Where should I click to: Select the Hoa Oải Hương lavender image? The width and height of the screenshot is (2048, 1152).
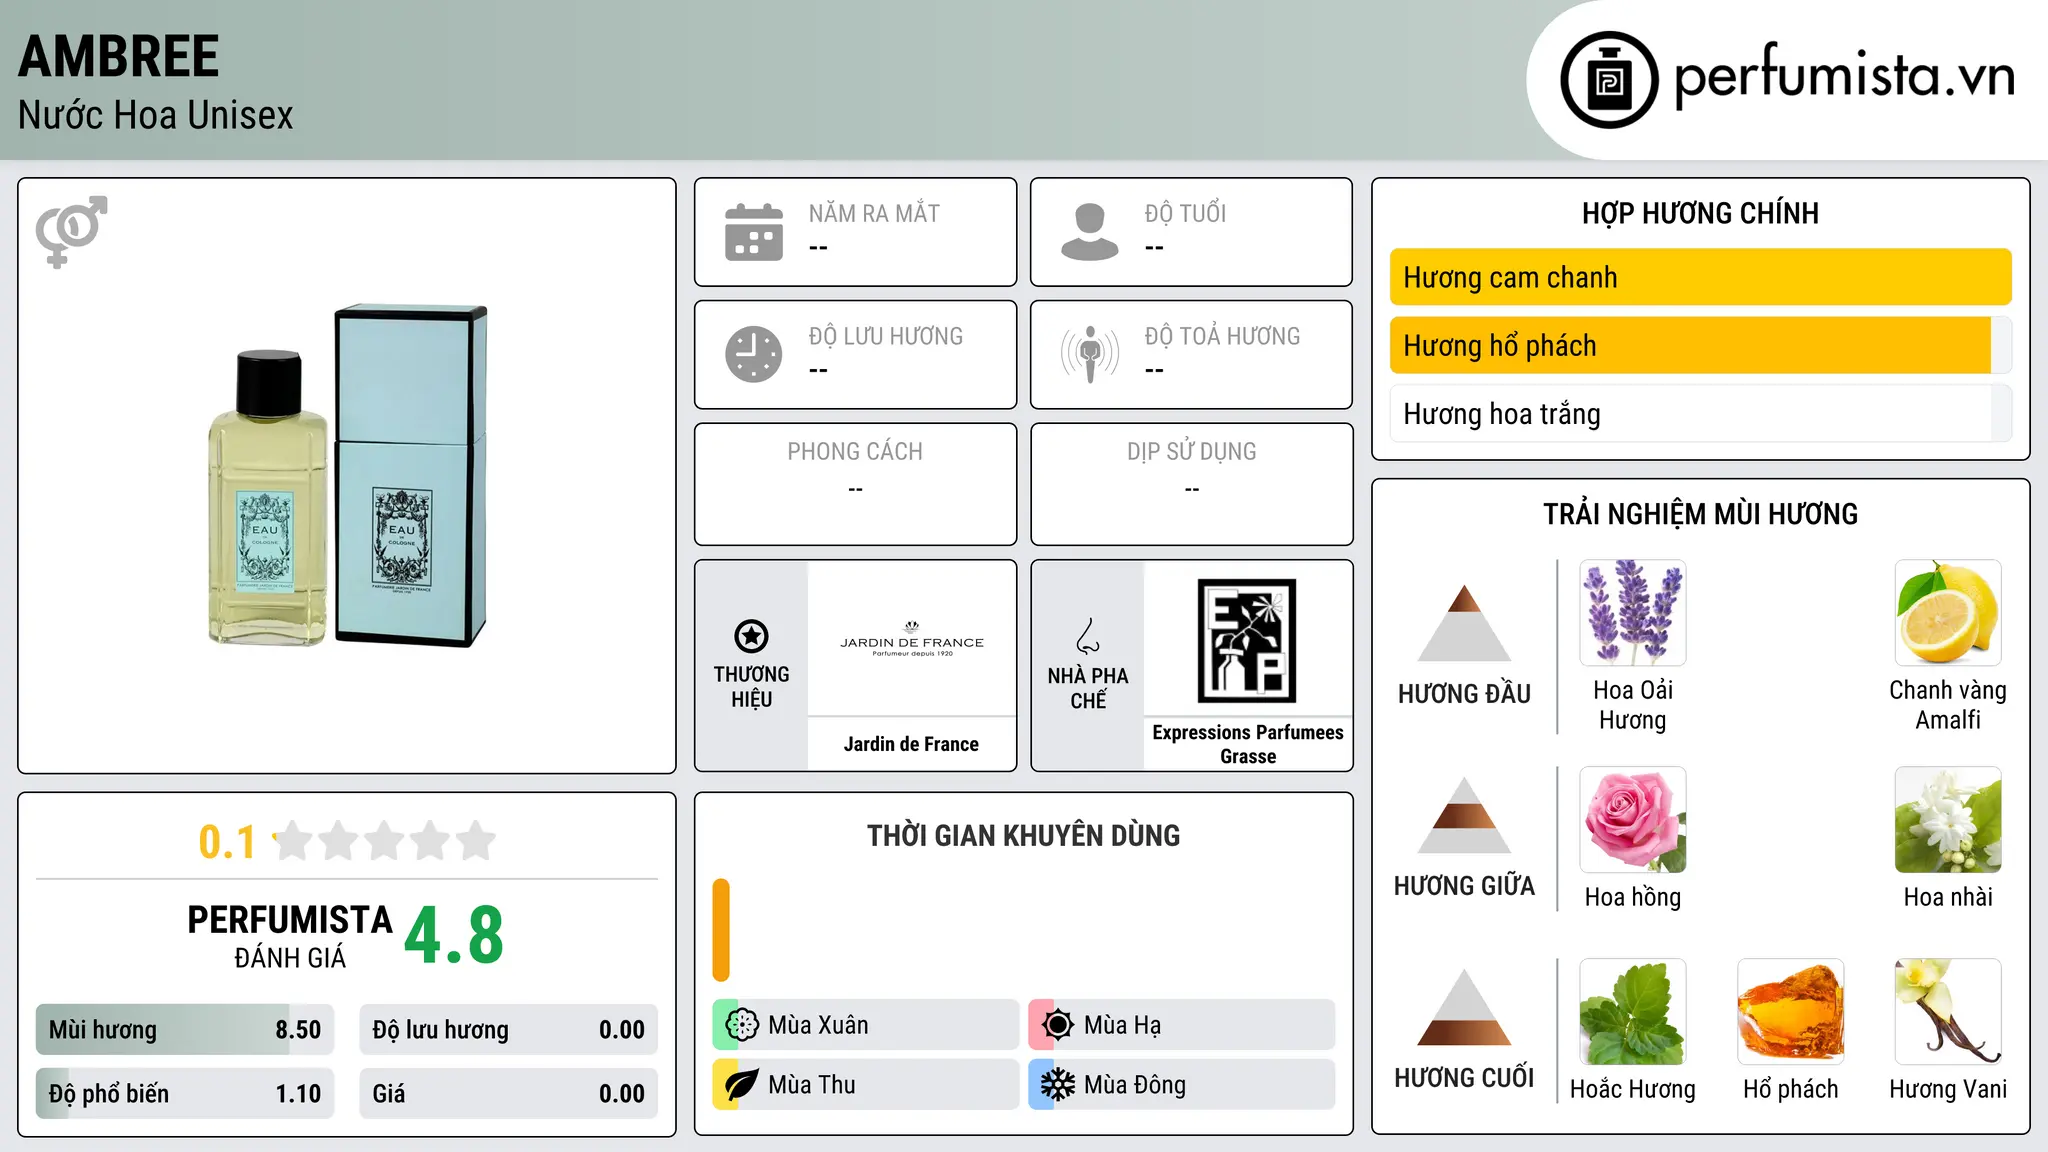point(1633,613)
